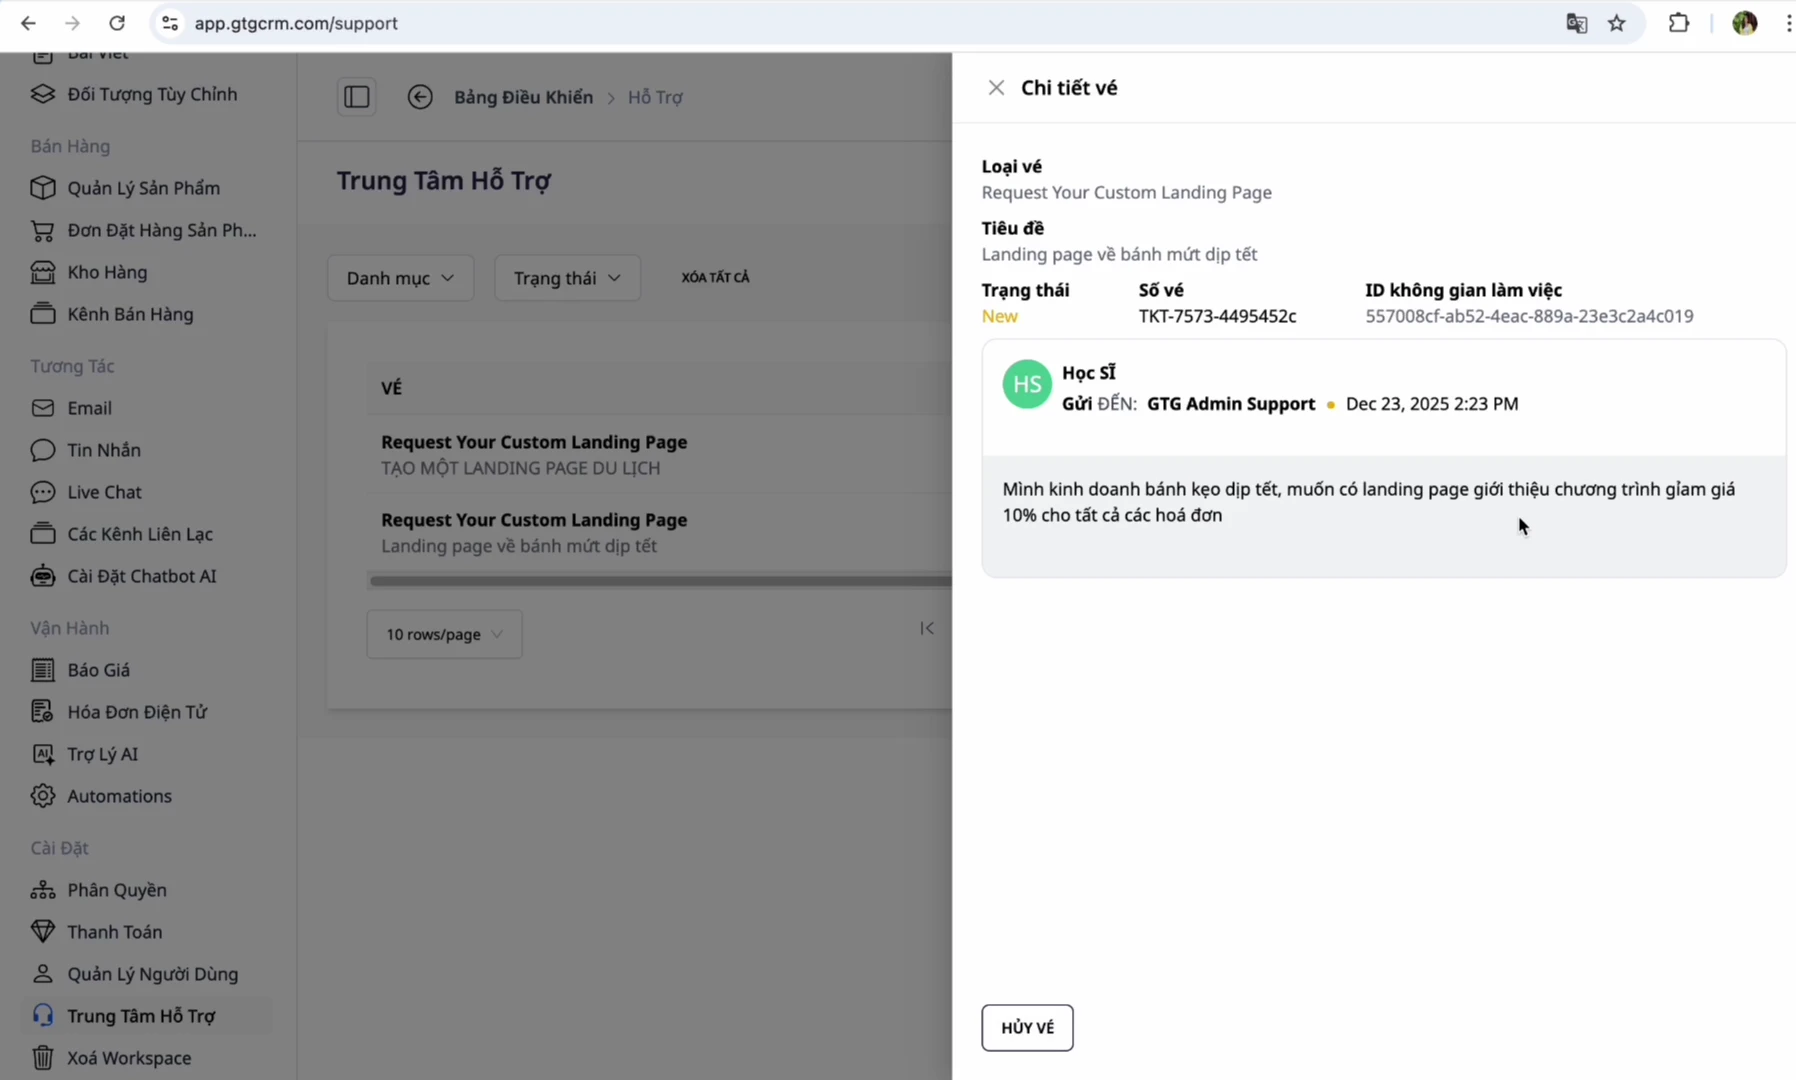Image resolution: width=1796 pixels, height=1080 pixels.
Task: Bookmark page with star icon
Action: [x=1617, y=23]
